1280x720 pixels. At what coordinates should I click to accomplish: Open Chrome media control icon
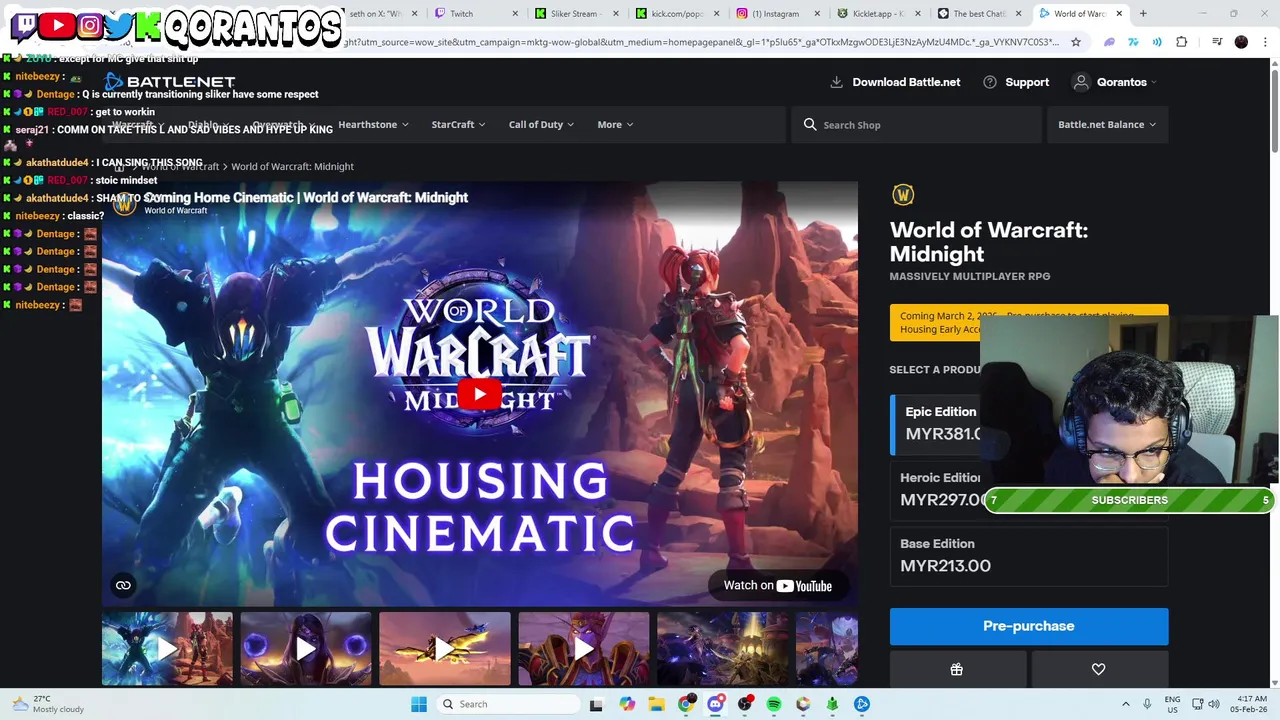1217,42
